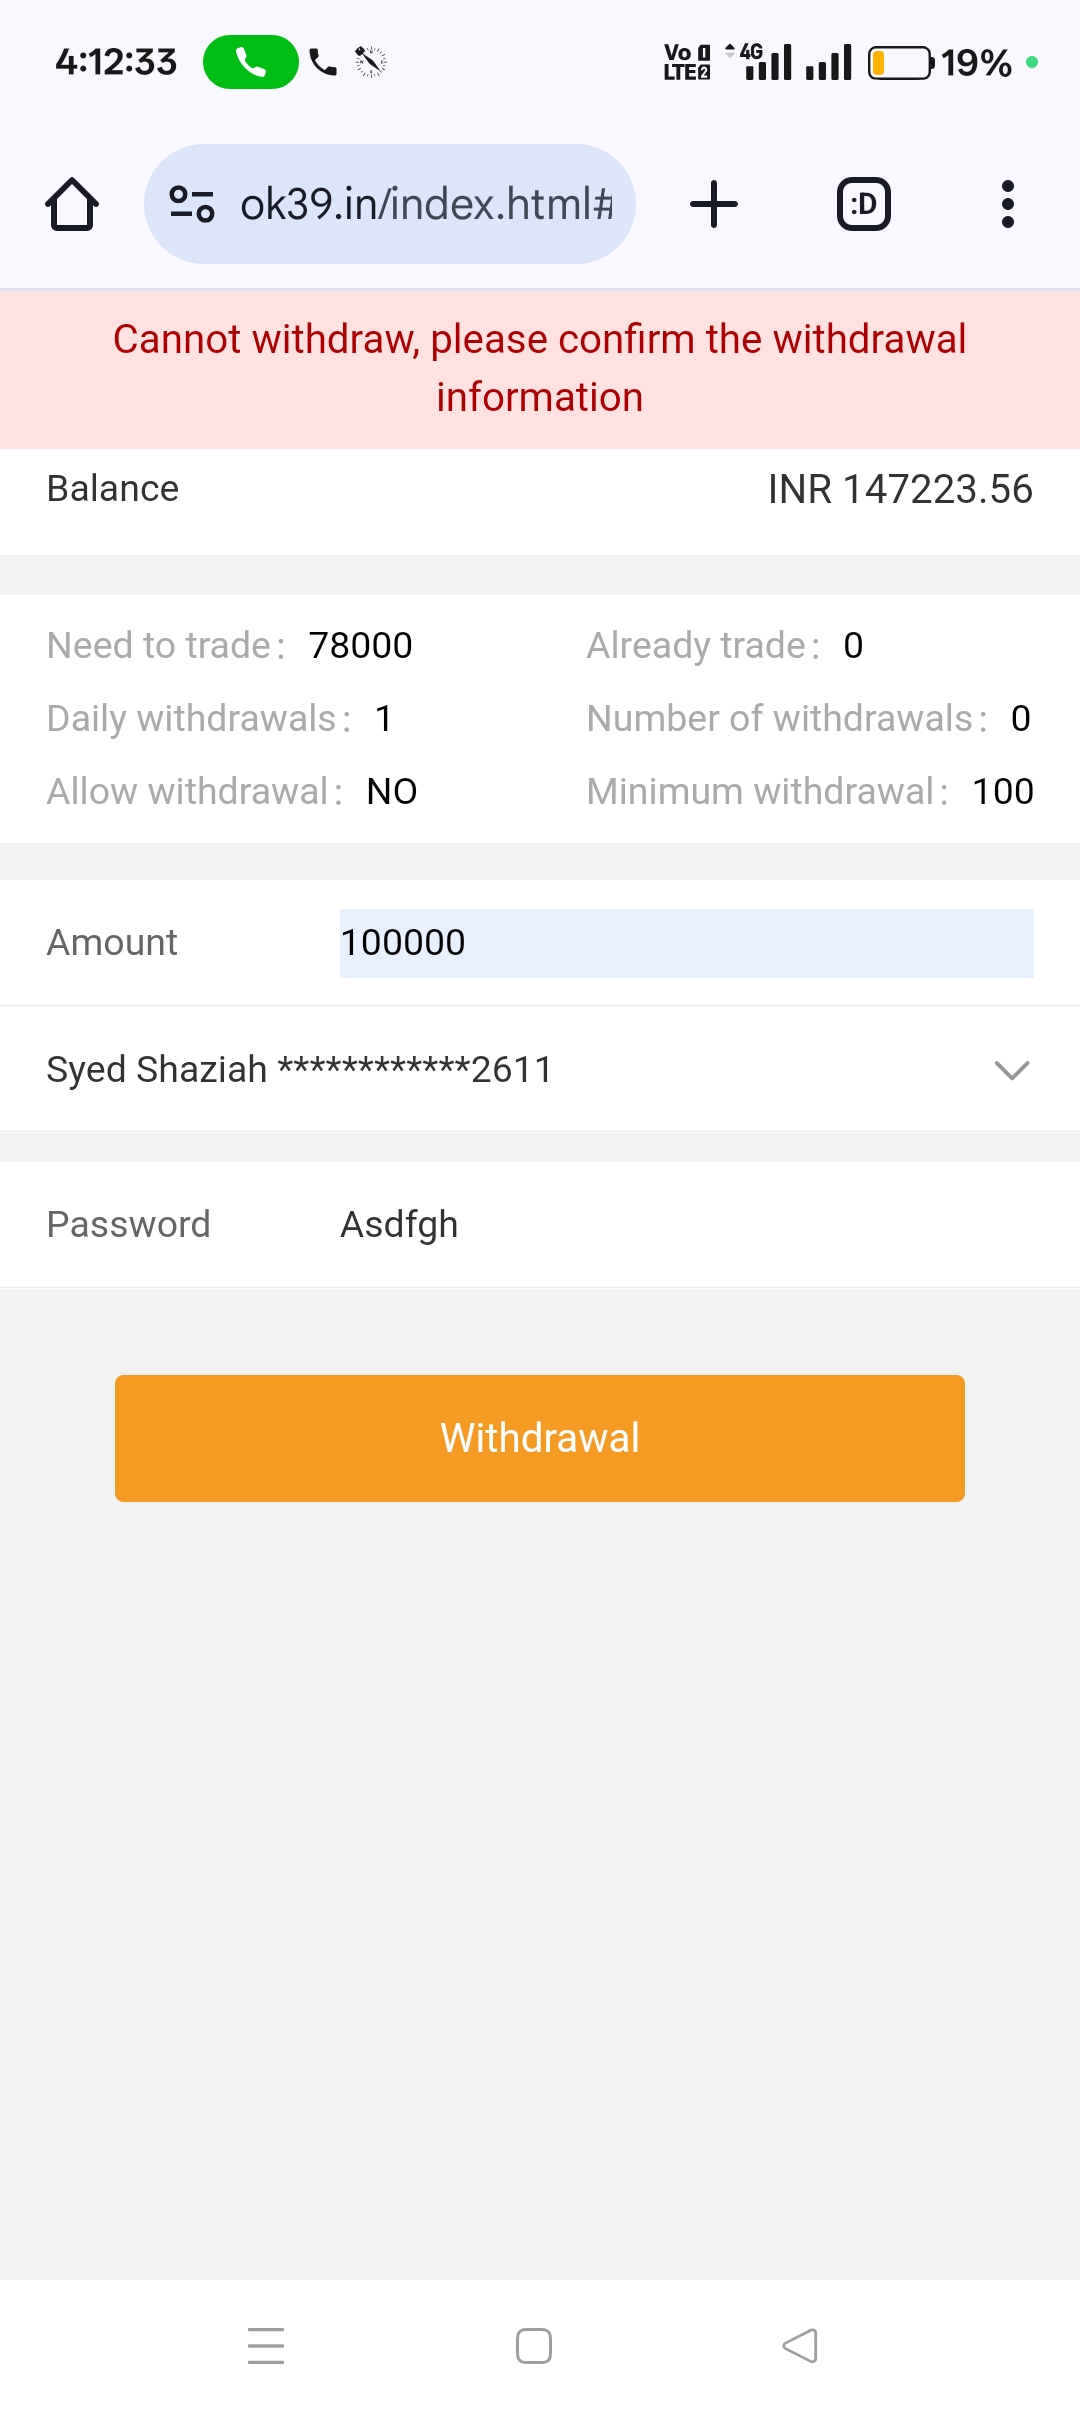
Task: Open the tab switcher icon
Action: tap(863, 204)
